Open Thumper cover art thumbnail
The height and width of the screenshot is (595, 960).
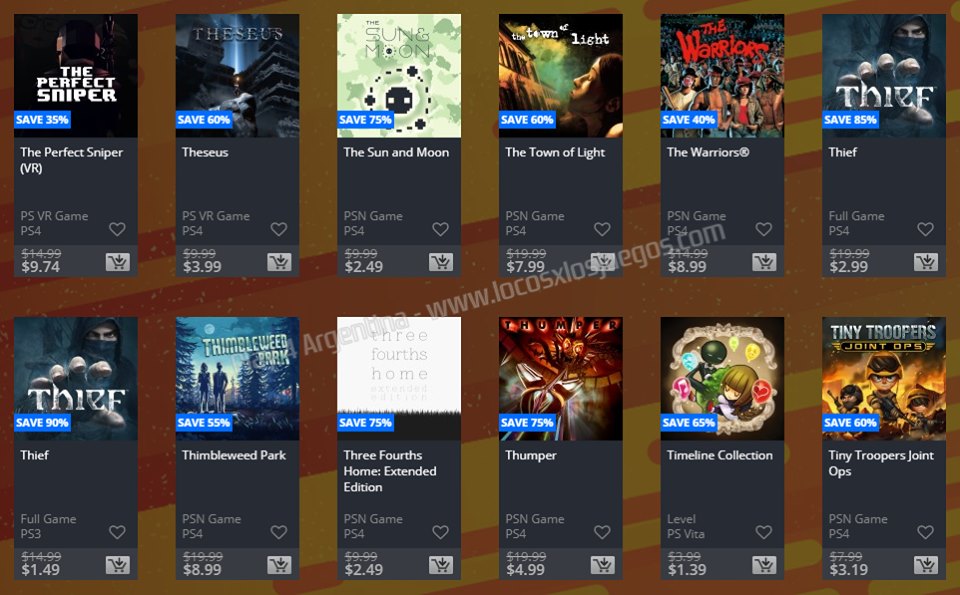click(561, 379)
